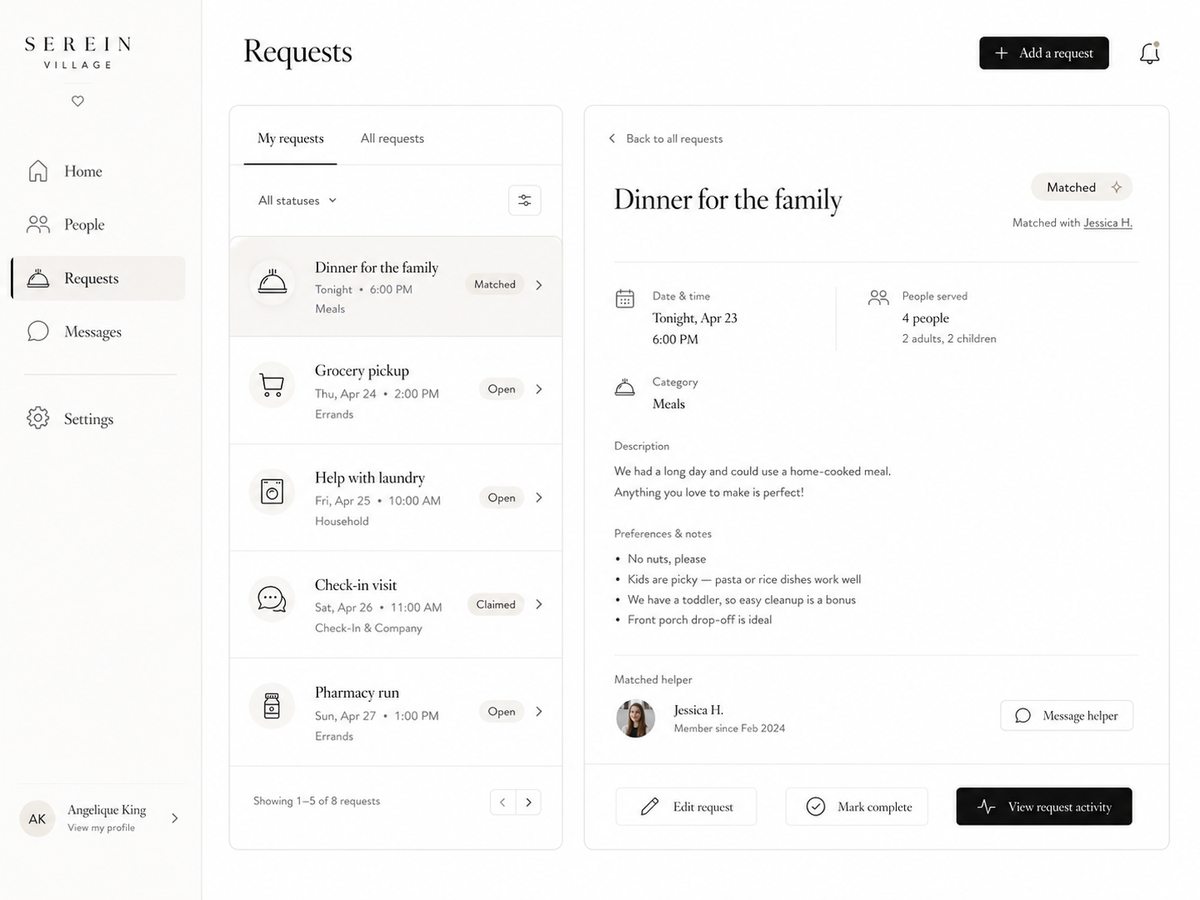Open the notifications bell

pyautogui.click(x=1150, y=54)
